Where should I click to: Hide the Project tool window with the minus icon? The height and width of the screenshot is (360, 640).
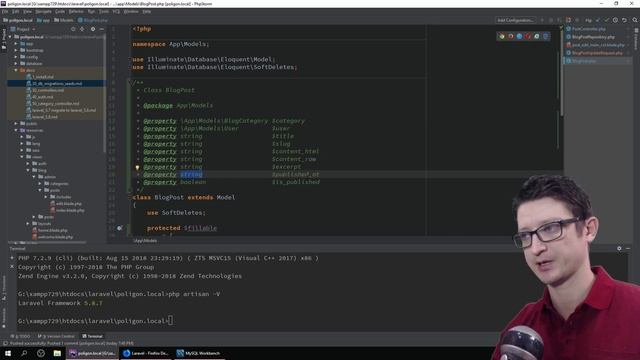click(x=102, y=29)
